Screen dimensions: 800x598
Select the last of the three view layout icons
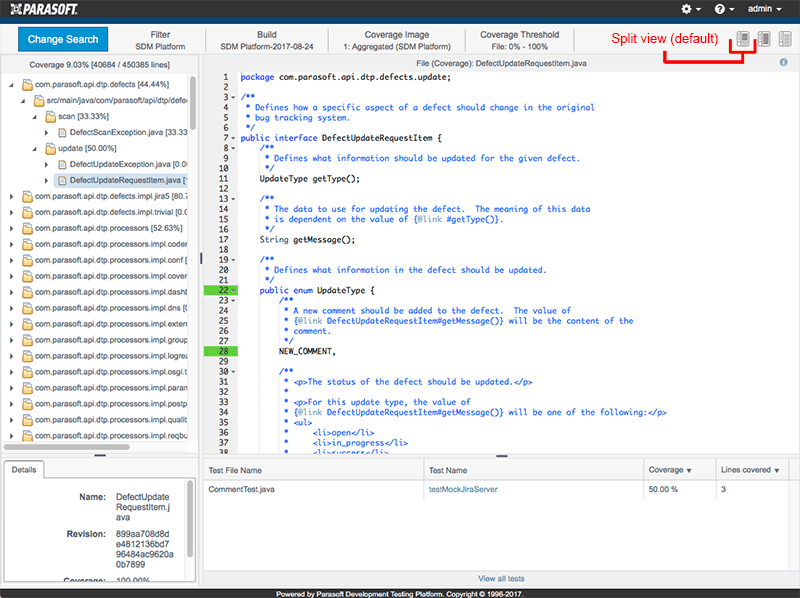785,39
